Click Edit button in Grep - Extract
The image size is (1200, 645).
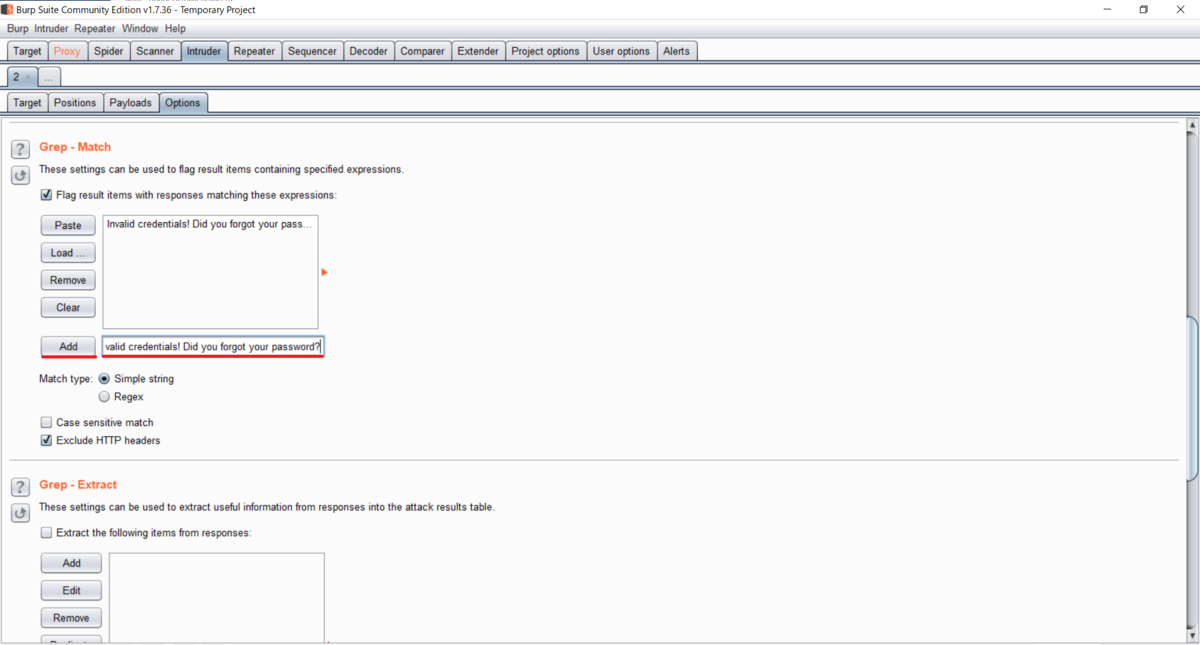[x=71, y=591]
